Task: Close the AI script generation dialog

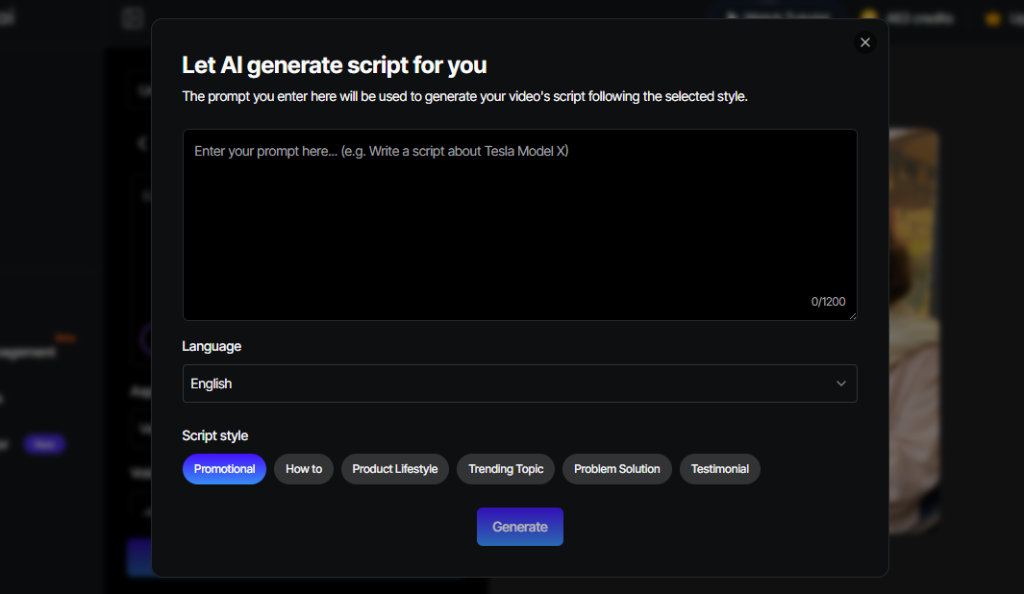Action: pyautogui.click(x=865, y=42)
